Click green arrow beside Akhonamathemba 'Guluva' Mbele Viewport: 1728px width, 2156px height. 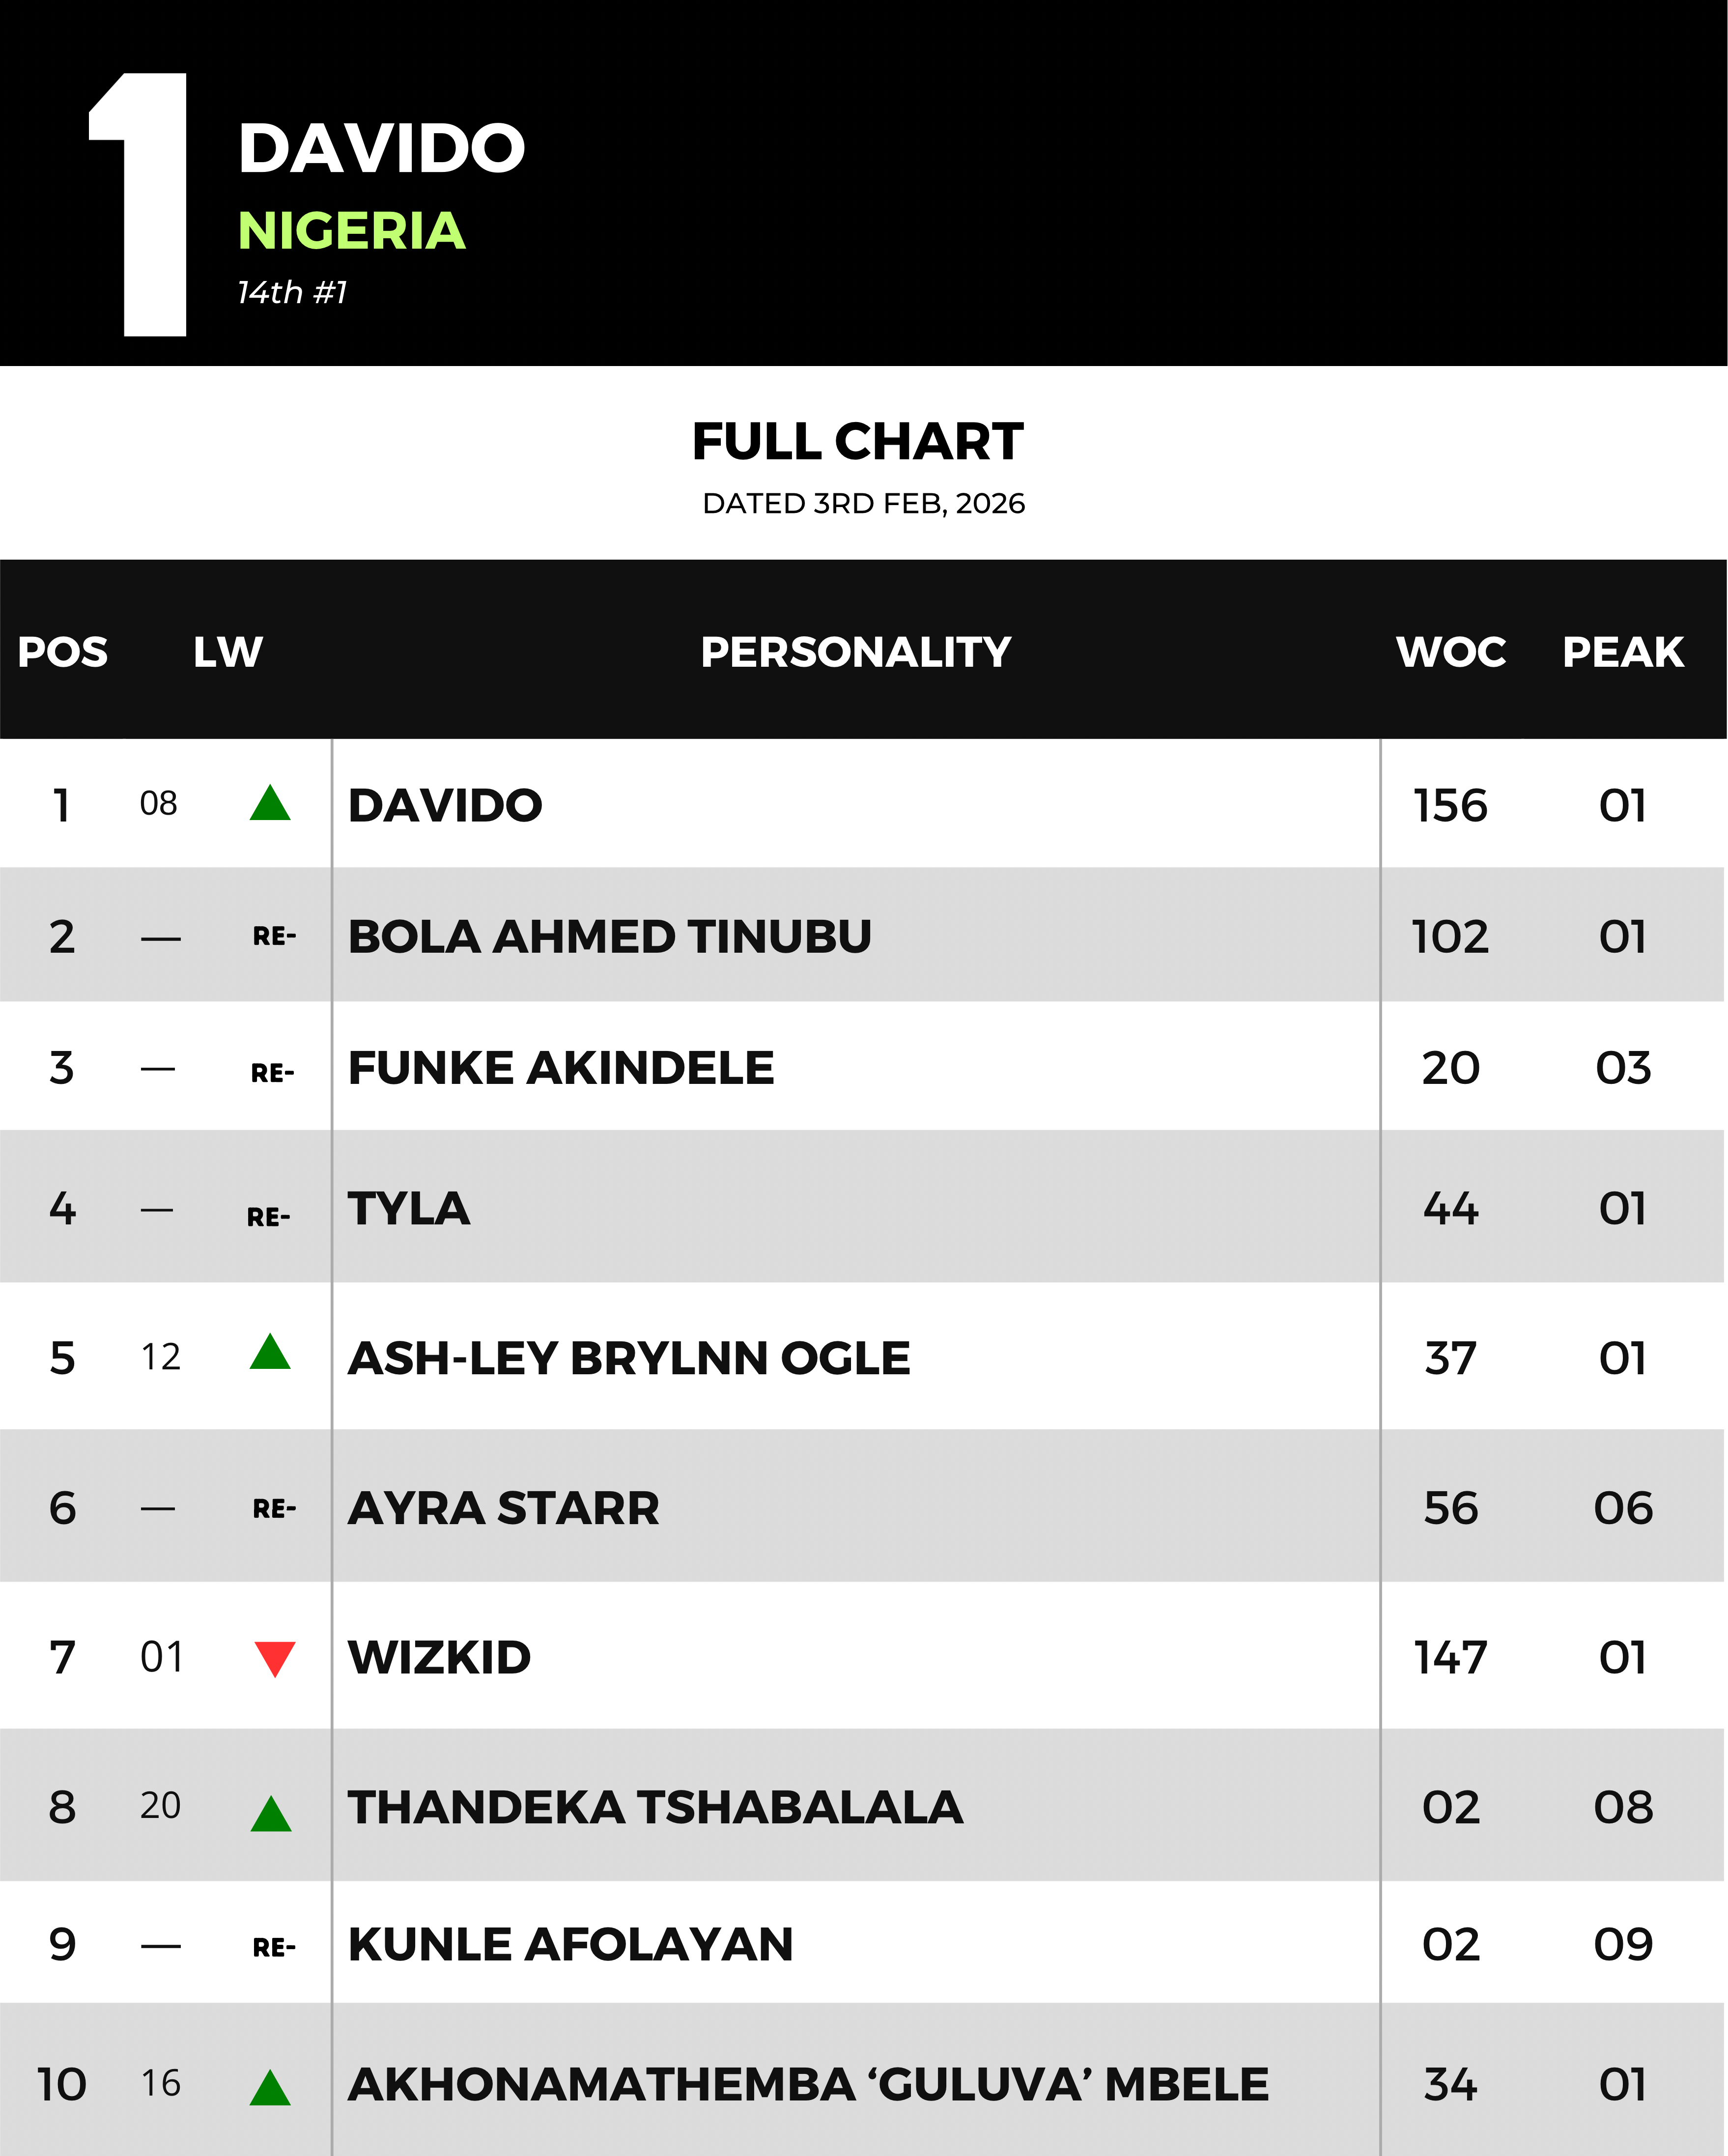coord(270,2088)
